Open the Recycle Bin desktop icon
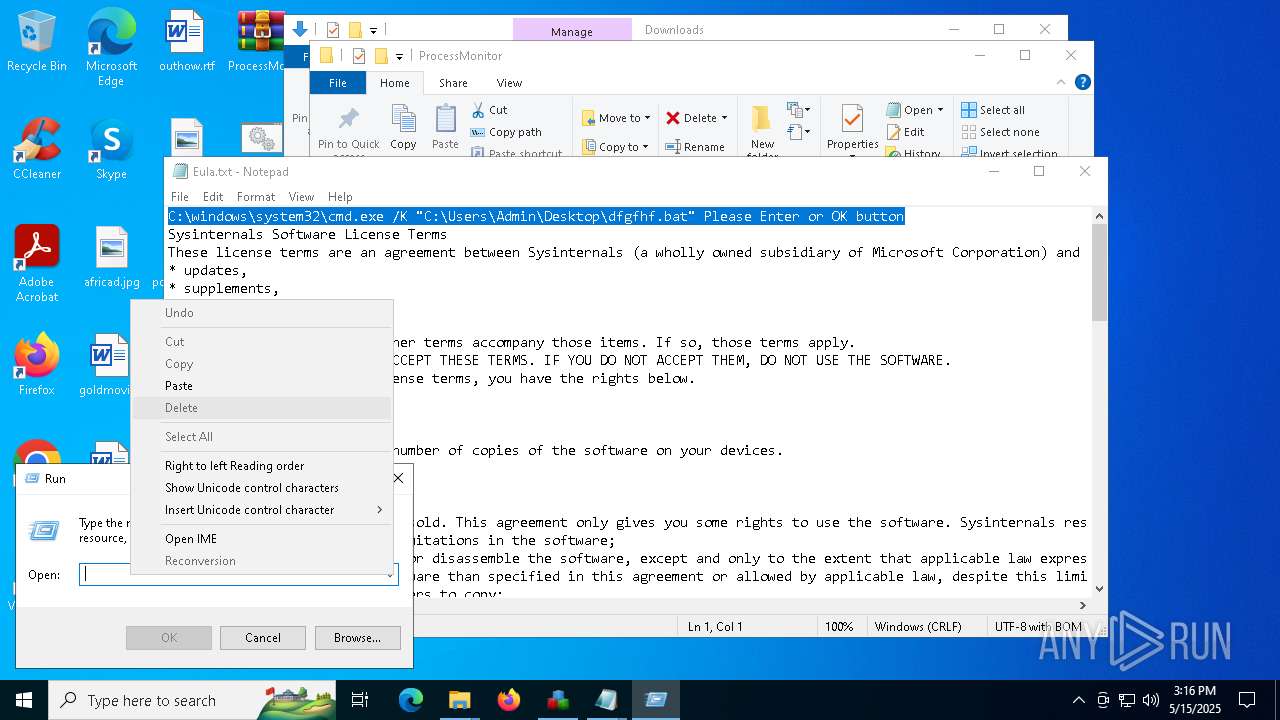 (x=37, y=41)
